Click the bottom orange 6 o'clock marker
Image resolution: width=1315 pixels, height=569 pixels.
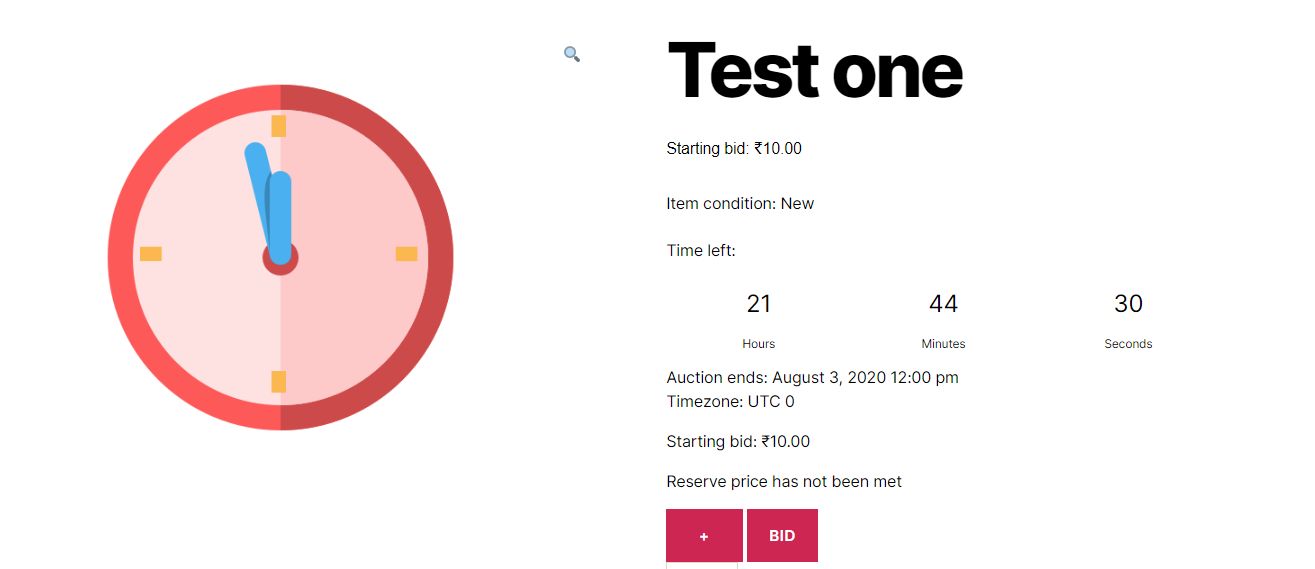click(x=279, y=381)
